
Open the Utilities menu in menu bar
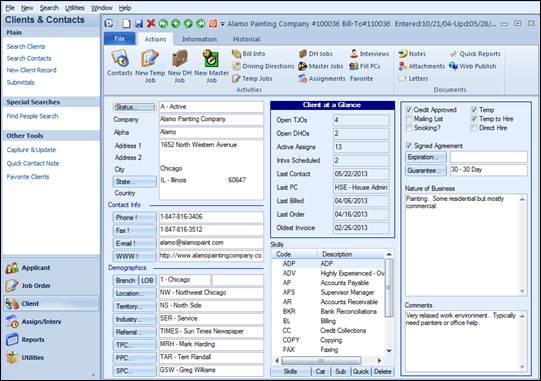tap(75, 8)
